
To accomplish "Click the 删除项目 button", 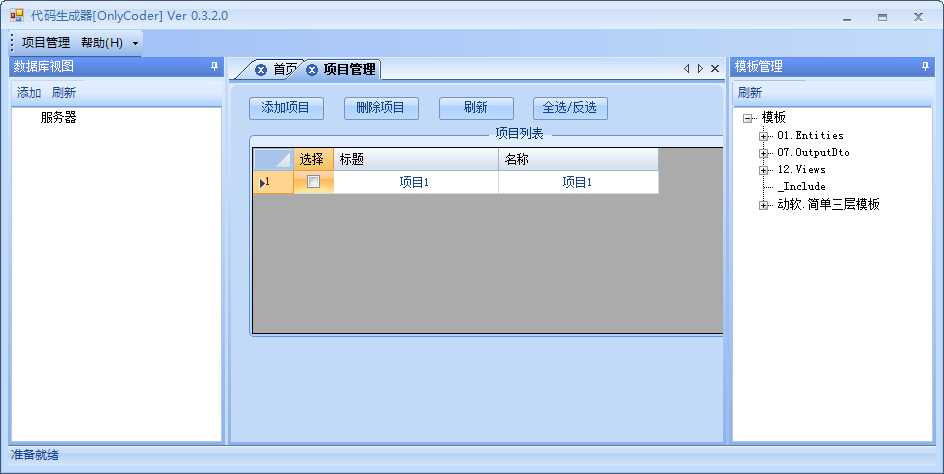I will [381, 108].
